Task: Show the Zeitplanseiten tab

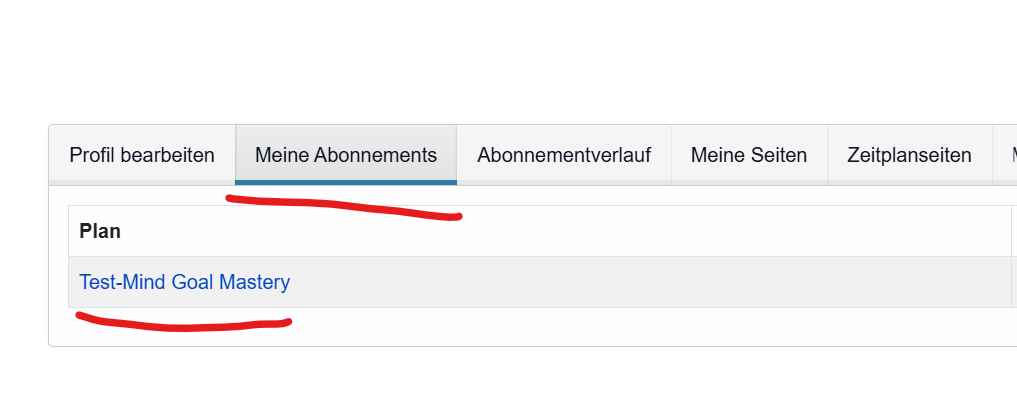Action: pyautogui.click(x=909, y=155)
